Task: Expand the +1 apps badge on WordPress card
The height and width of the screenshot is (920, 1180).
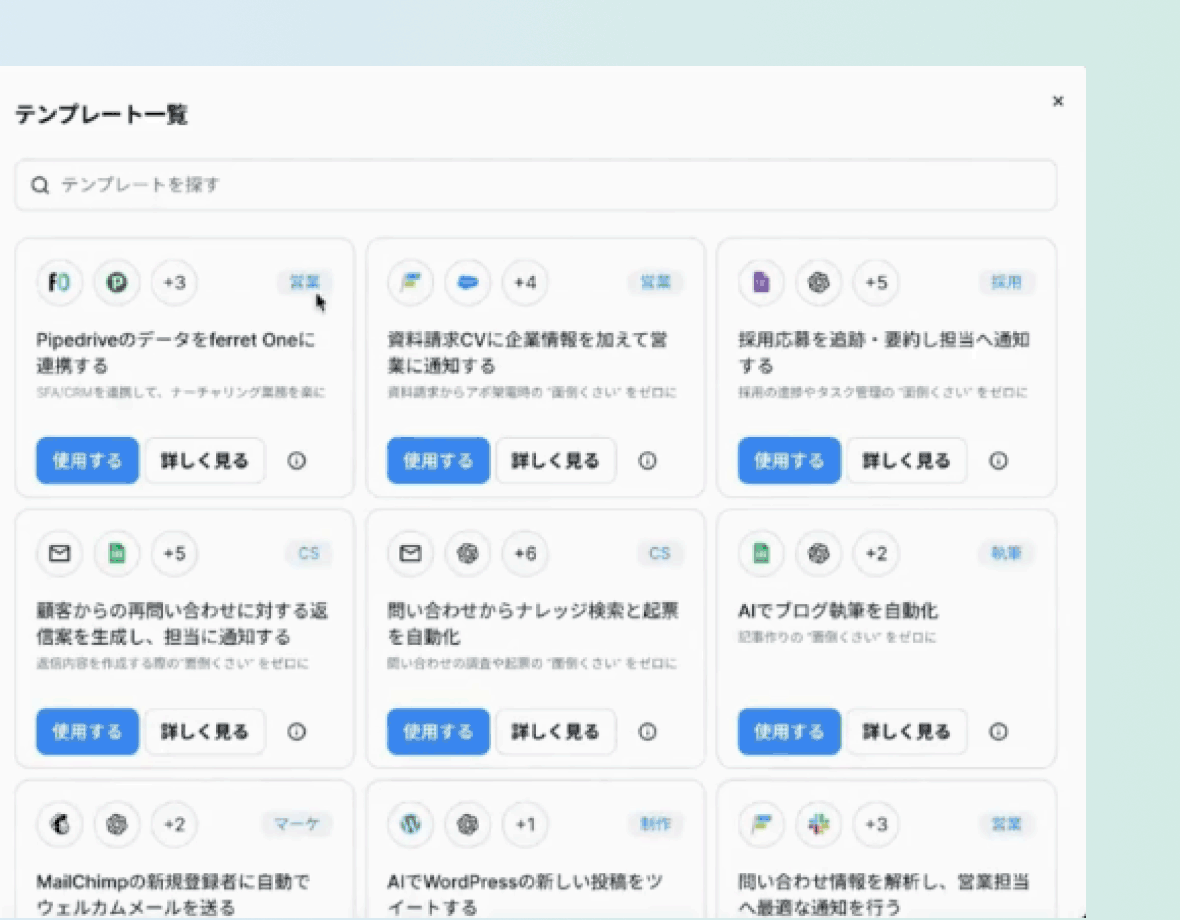Action: click(525, 824)
